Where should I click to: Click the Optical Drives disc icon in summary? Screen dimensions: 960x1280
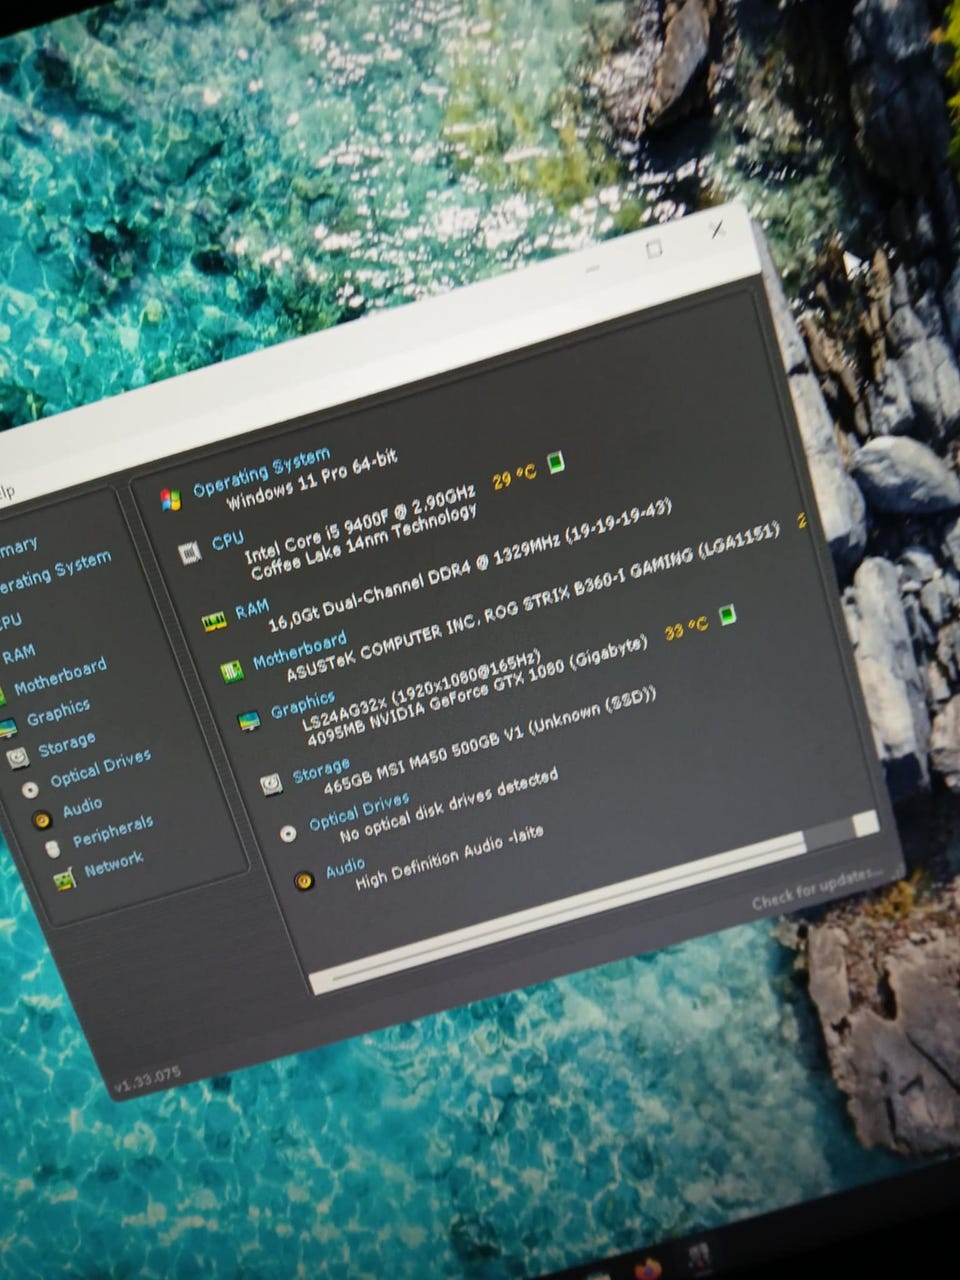(288, 833)
